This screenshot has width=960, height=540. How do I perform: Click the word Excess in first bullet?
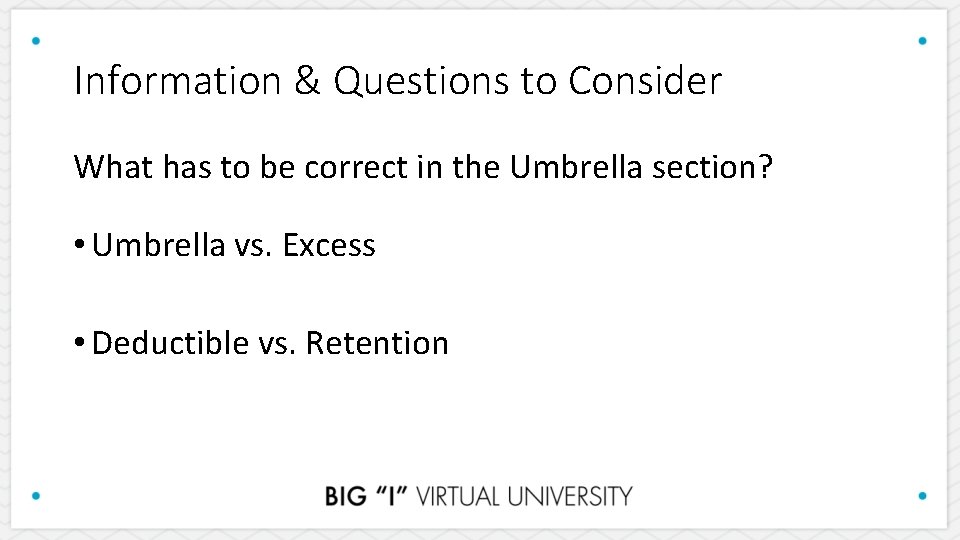click(x=329, y=245)
